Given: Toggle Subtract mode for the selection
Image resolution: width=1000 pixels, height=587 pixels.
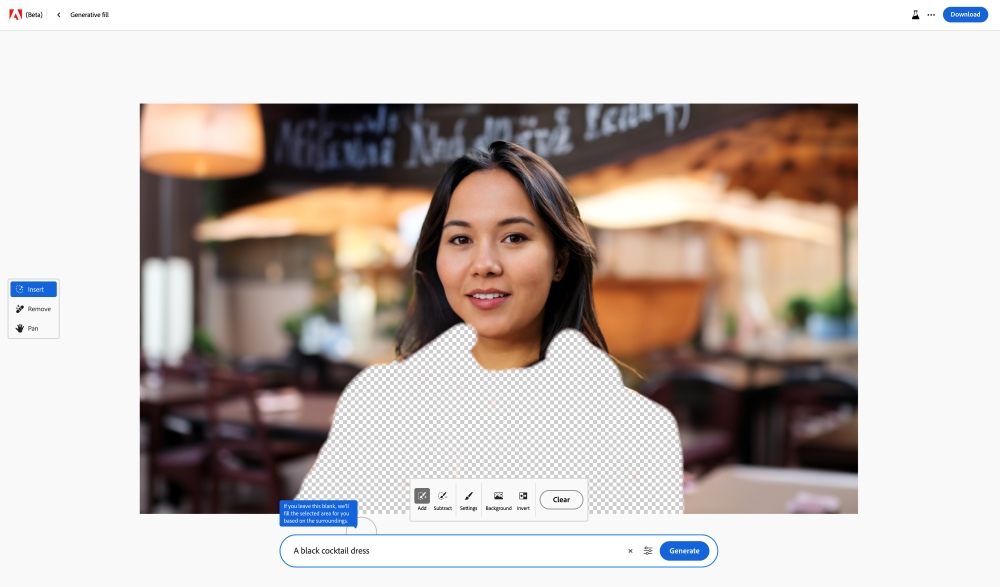Looking at the screenshot, I should point(444,498).
